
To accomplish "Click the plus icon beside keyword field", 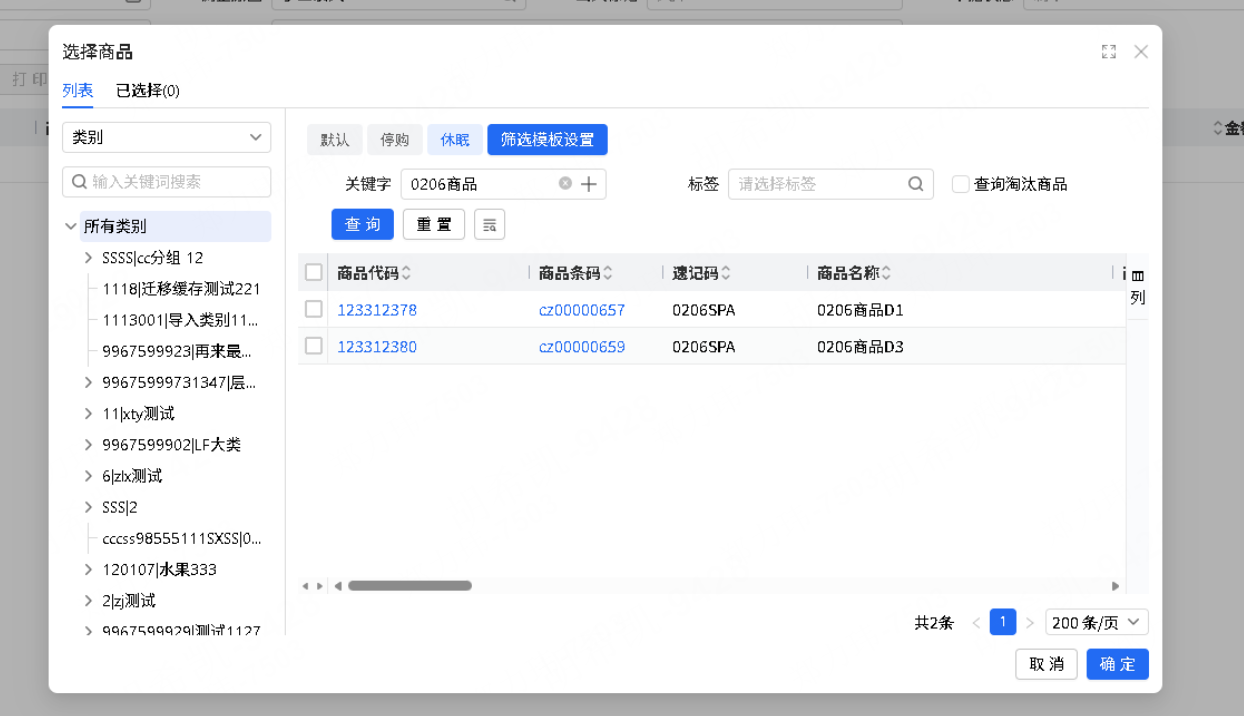I will [x=589, y=184].
